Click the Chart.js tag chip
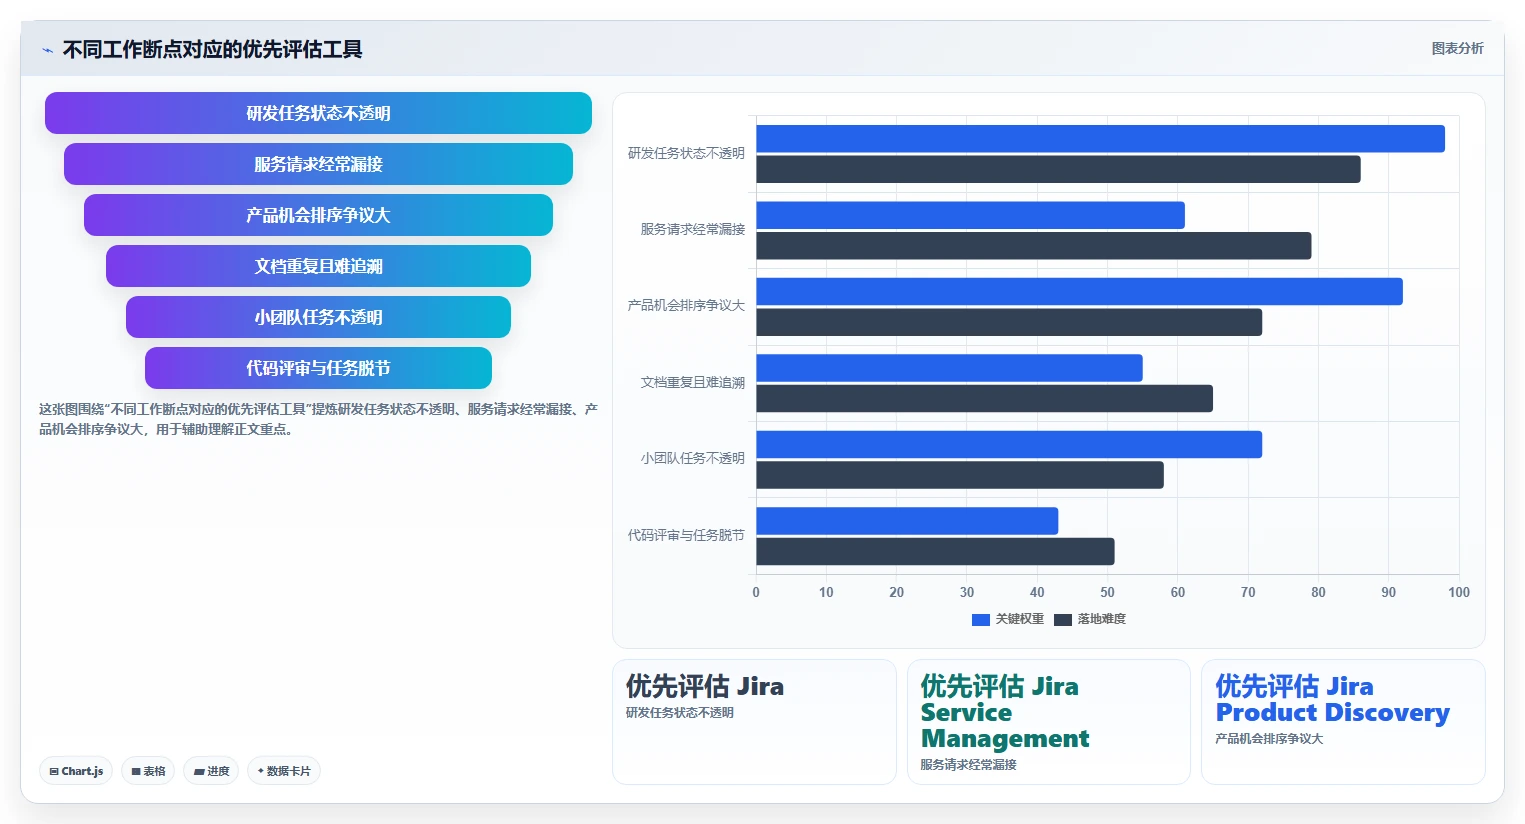This screenshot has width=1525, height=824. coord(76,771)
